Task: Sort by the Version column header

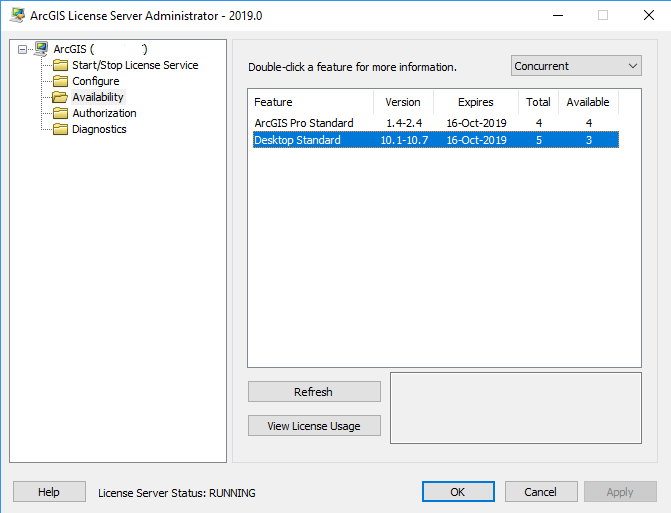Action: (x=403, y=102)
